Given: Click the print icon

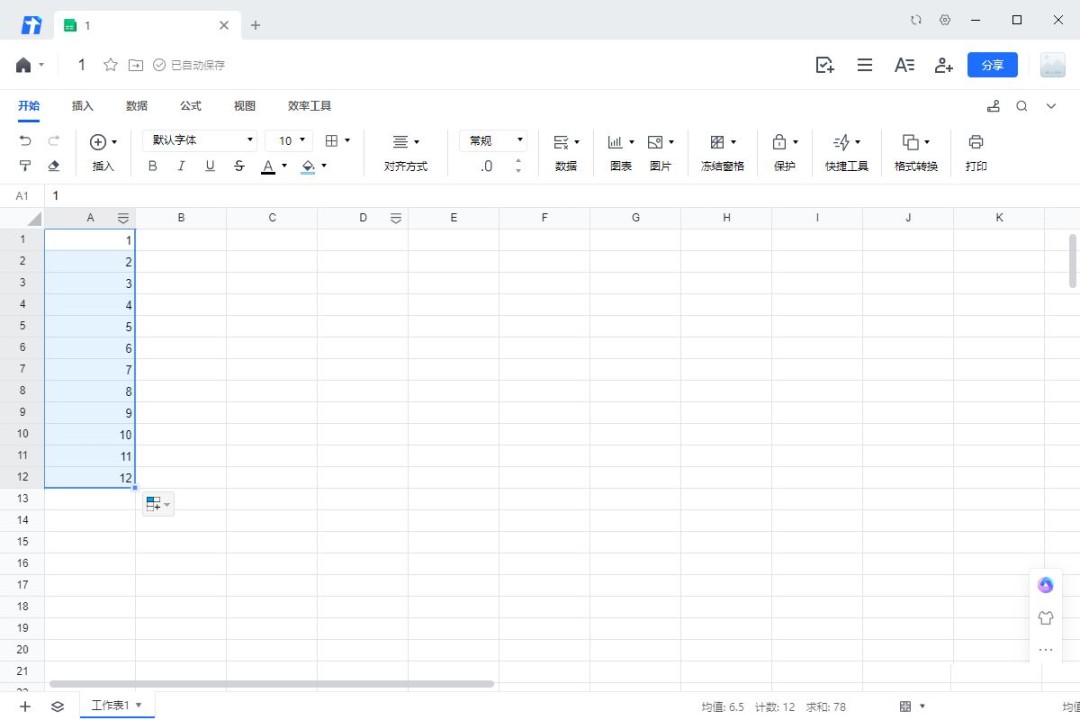Looking at the screenshot, I should pos(976,142).
